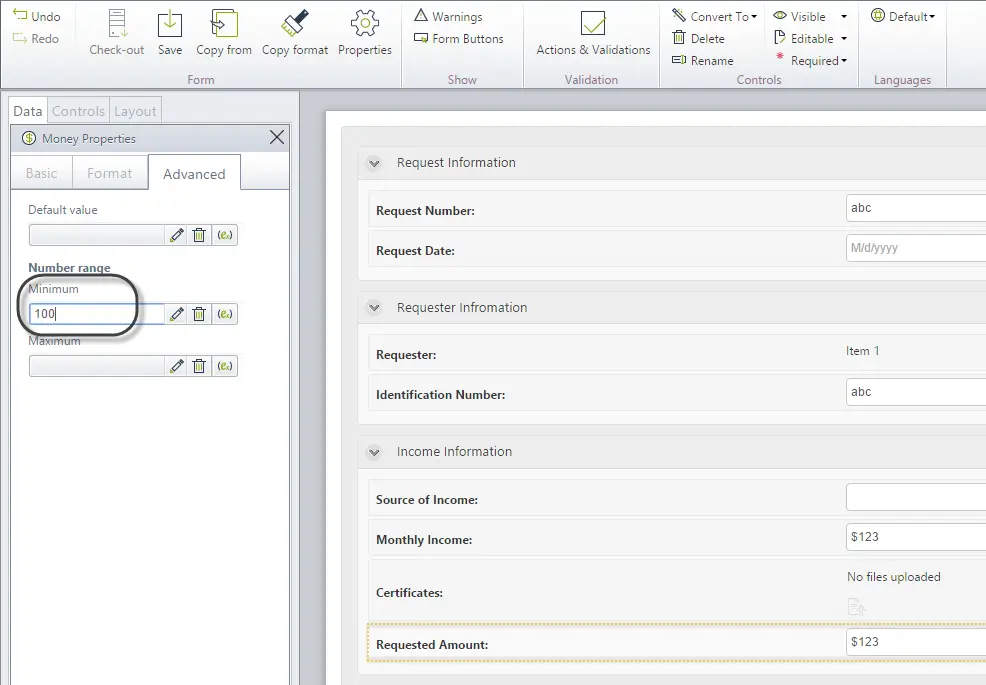Screen dimensions: 986x685
Task: Collapse the Request Information section
Action: [374, 163]
